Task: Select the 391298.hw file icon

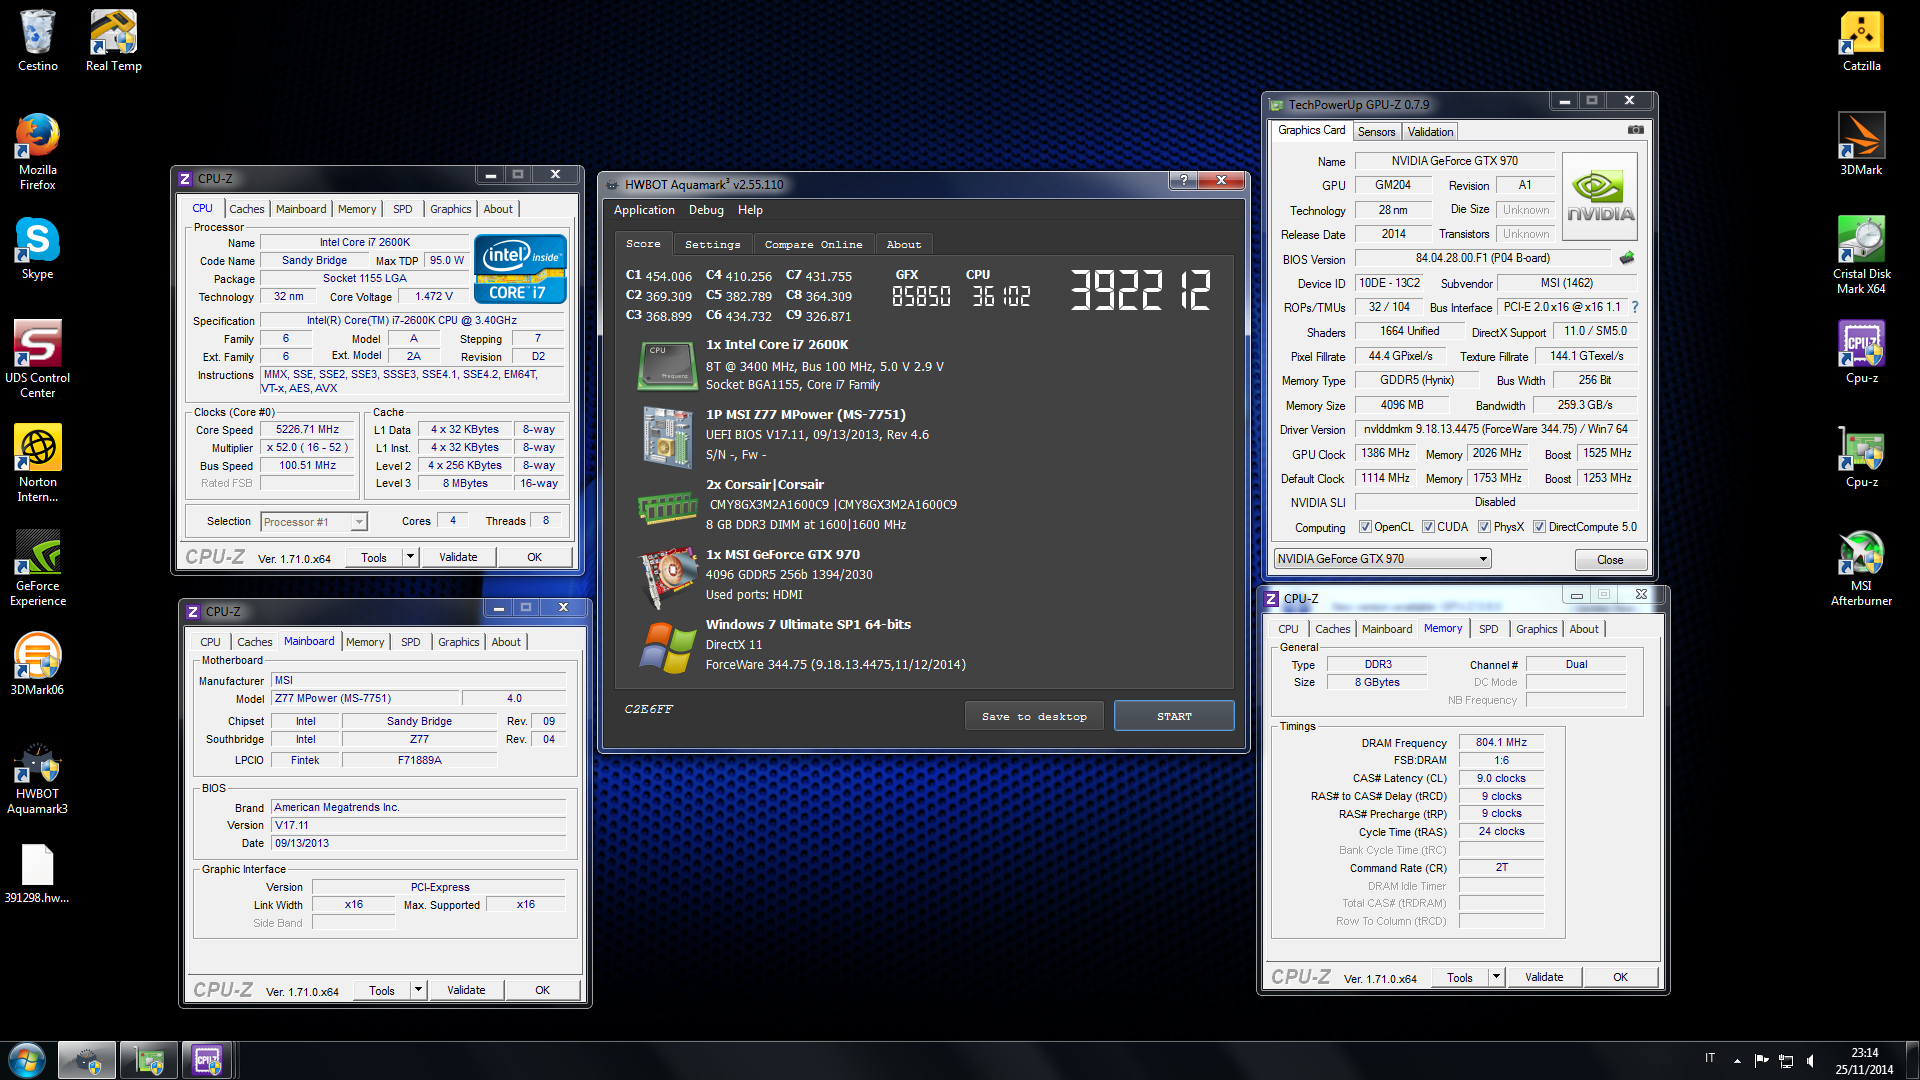Action: point(37,873)
